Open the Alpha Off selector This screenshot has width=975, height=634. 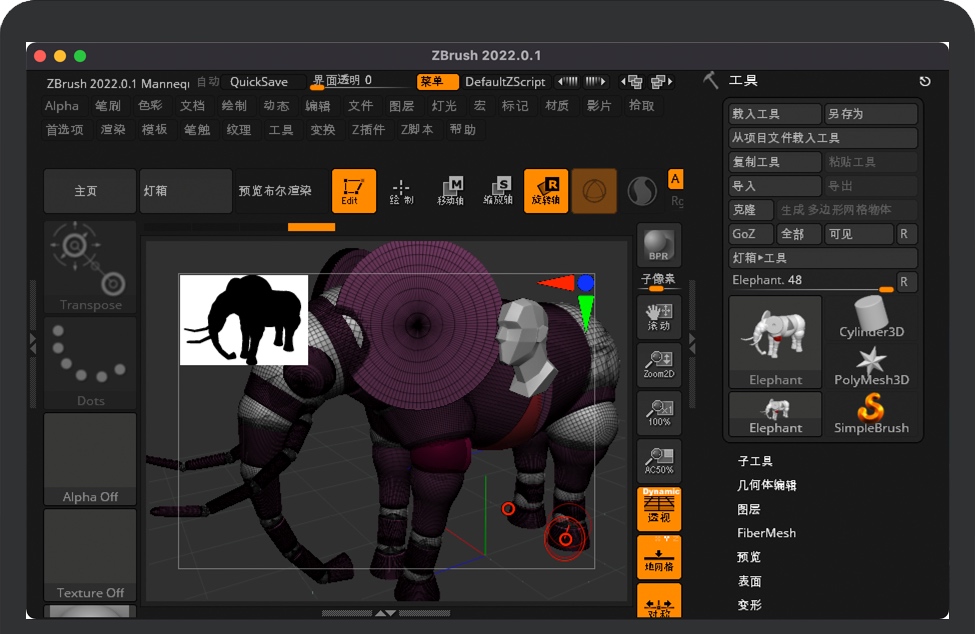pos(90,459)
